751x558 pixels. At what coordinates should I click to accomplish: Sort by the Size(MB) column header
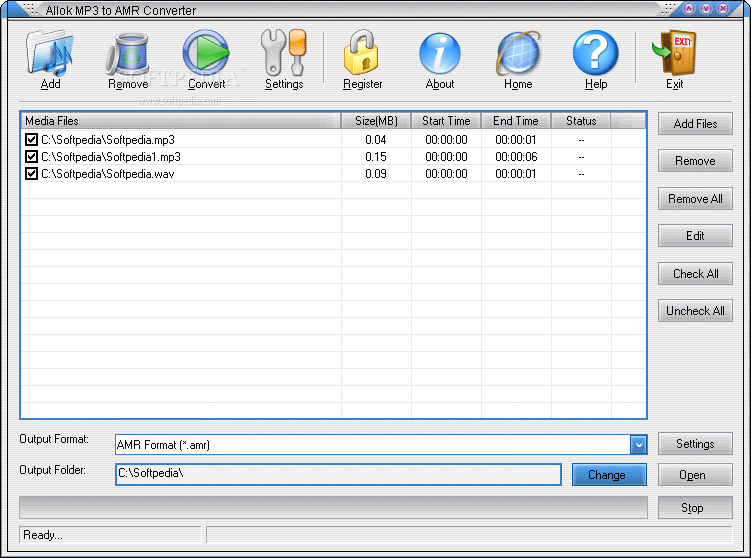(x=376, y=121)
